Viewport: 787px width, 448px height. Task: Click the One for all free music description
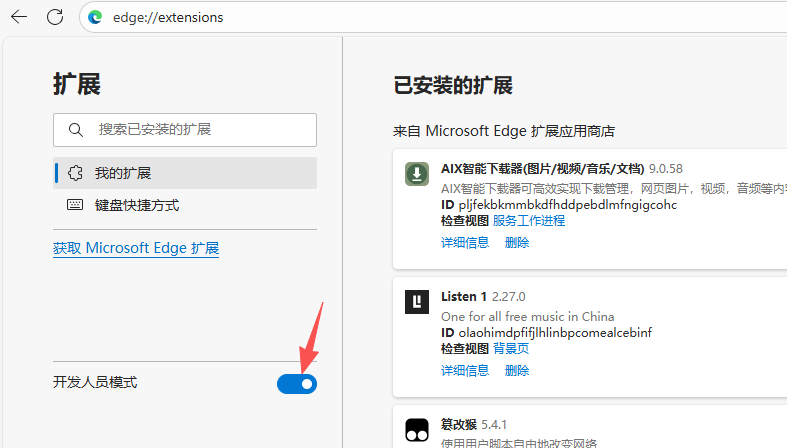528,317
